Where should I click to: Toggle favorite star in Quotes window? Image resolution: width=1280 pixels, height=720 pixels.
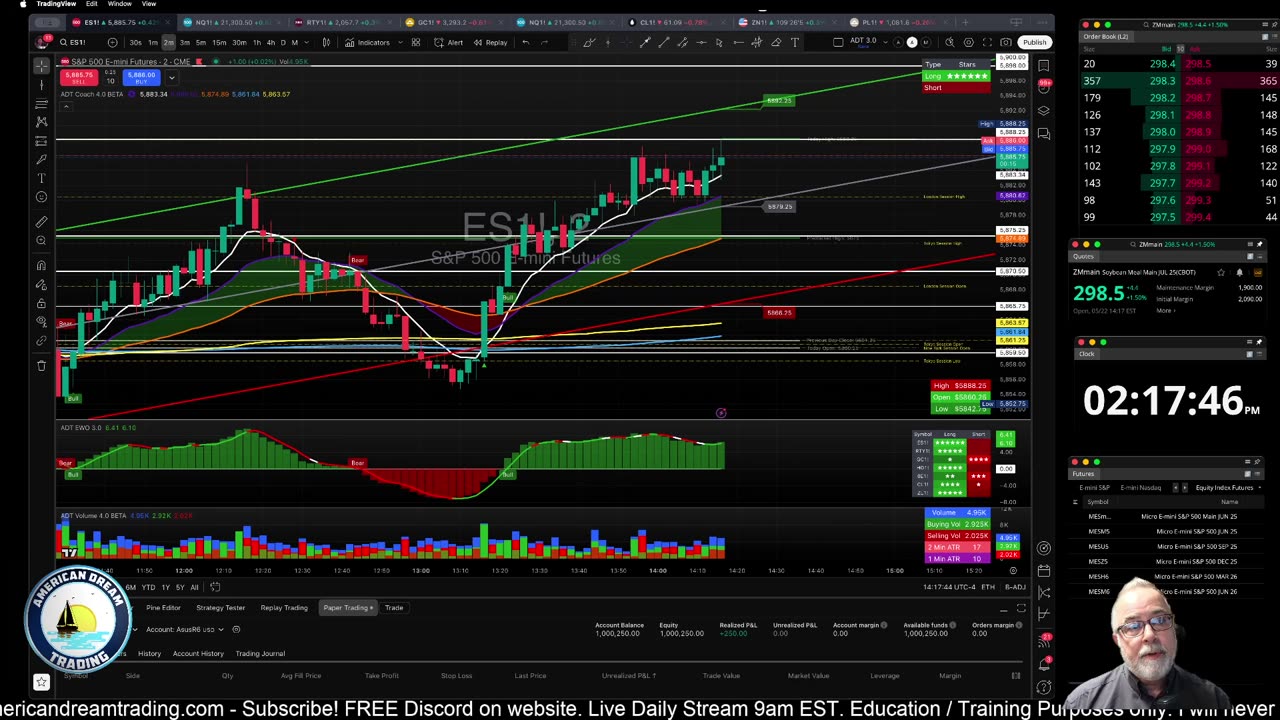tap(1220, 272)
